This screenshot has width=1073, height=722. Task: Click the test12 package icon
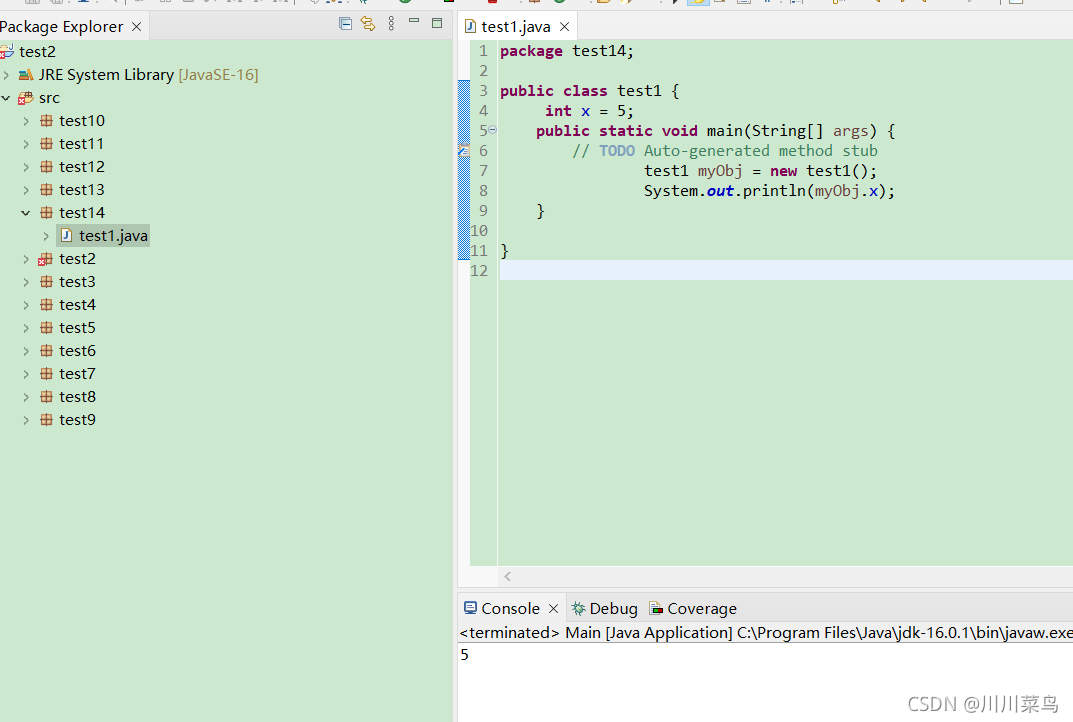(46, 167)
